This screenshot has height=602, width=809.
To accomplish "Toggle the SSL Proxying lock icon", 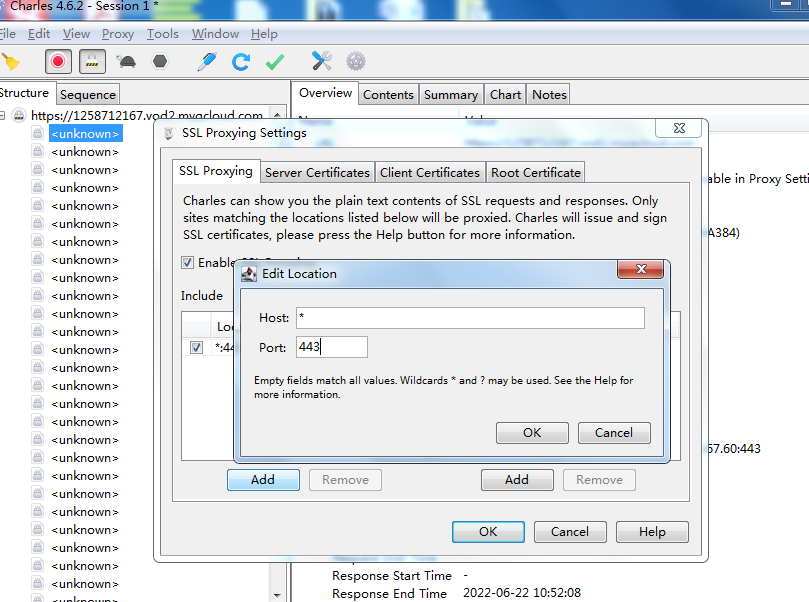I will tap(93, 61).
